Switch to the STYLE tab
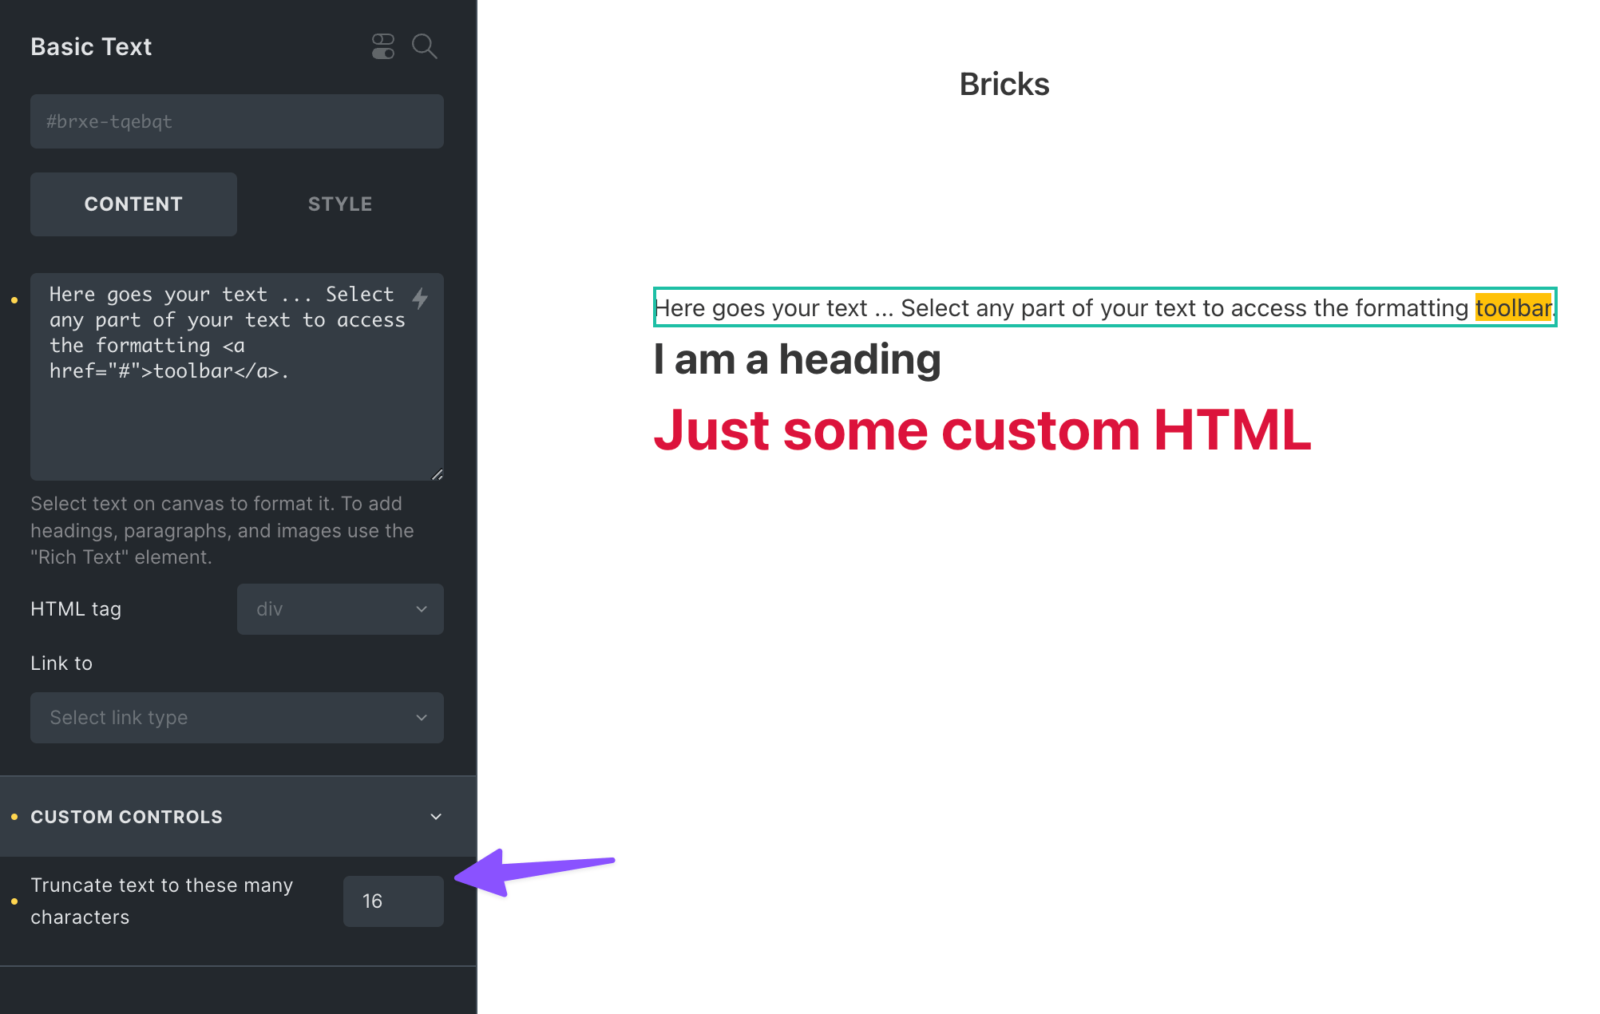The image size is (1600, 1014). [x=340, y=204]
